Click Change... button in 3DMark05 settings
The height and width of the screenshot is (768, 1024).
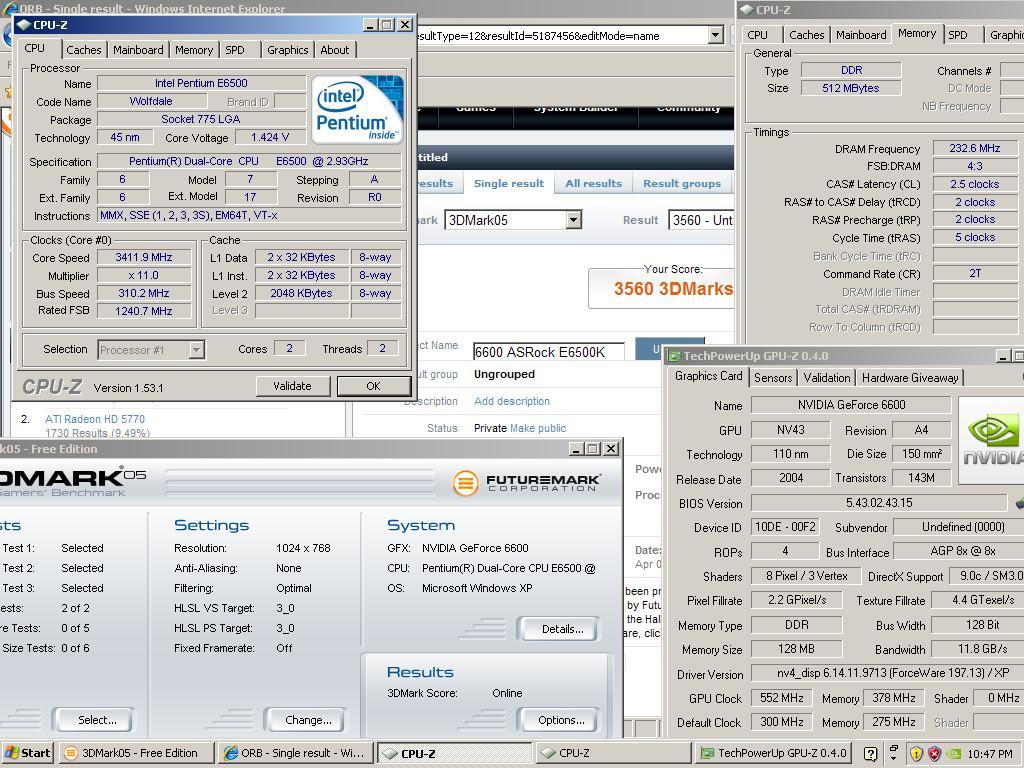308,720
